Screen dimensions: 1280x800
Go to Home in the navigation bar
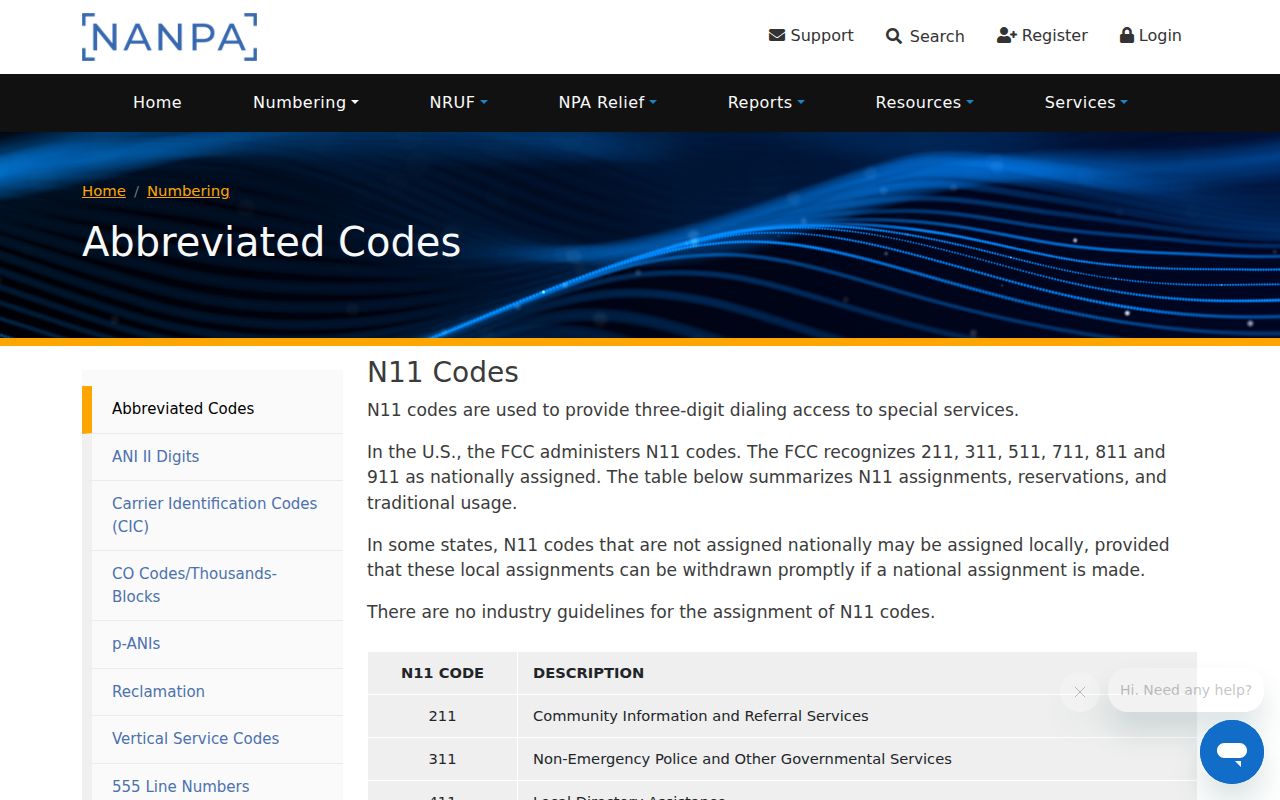157,102
